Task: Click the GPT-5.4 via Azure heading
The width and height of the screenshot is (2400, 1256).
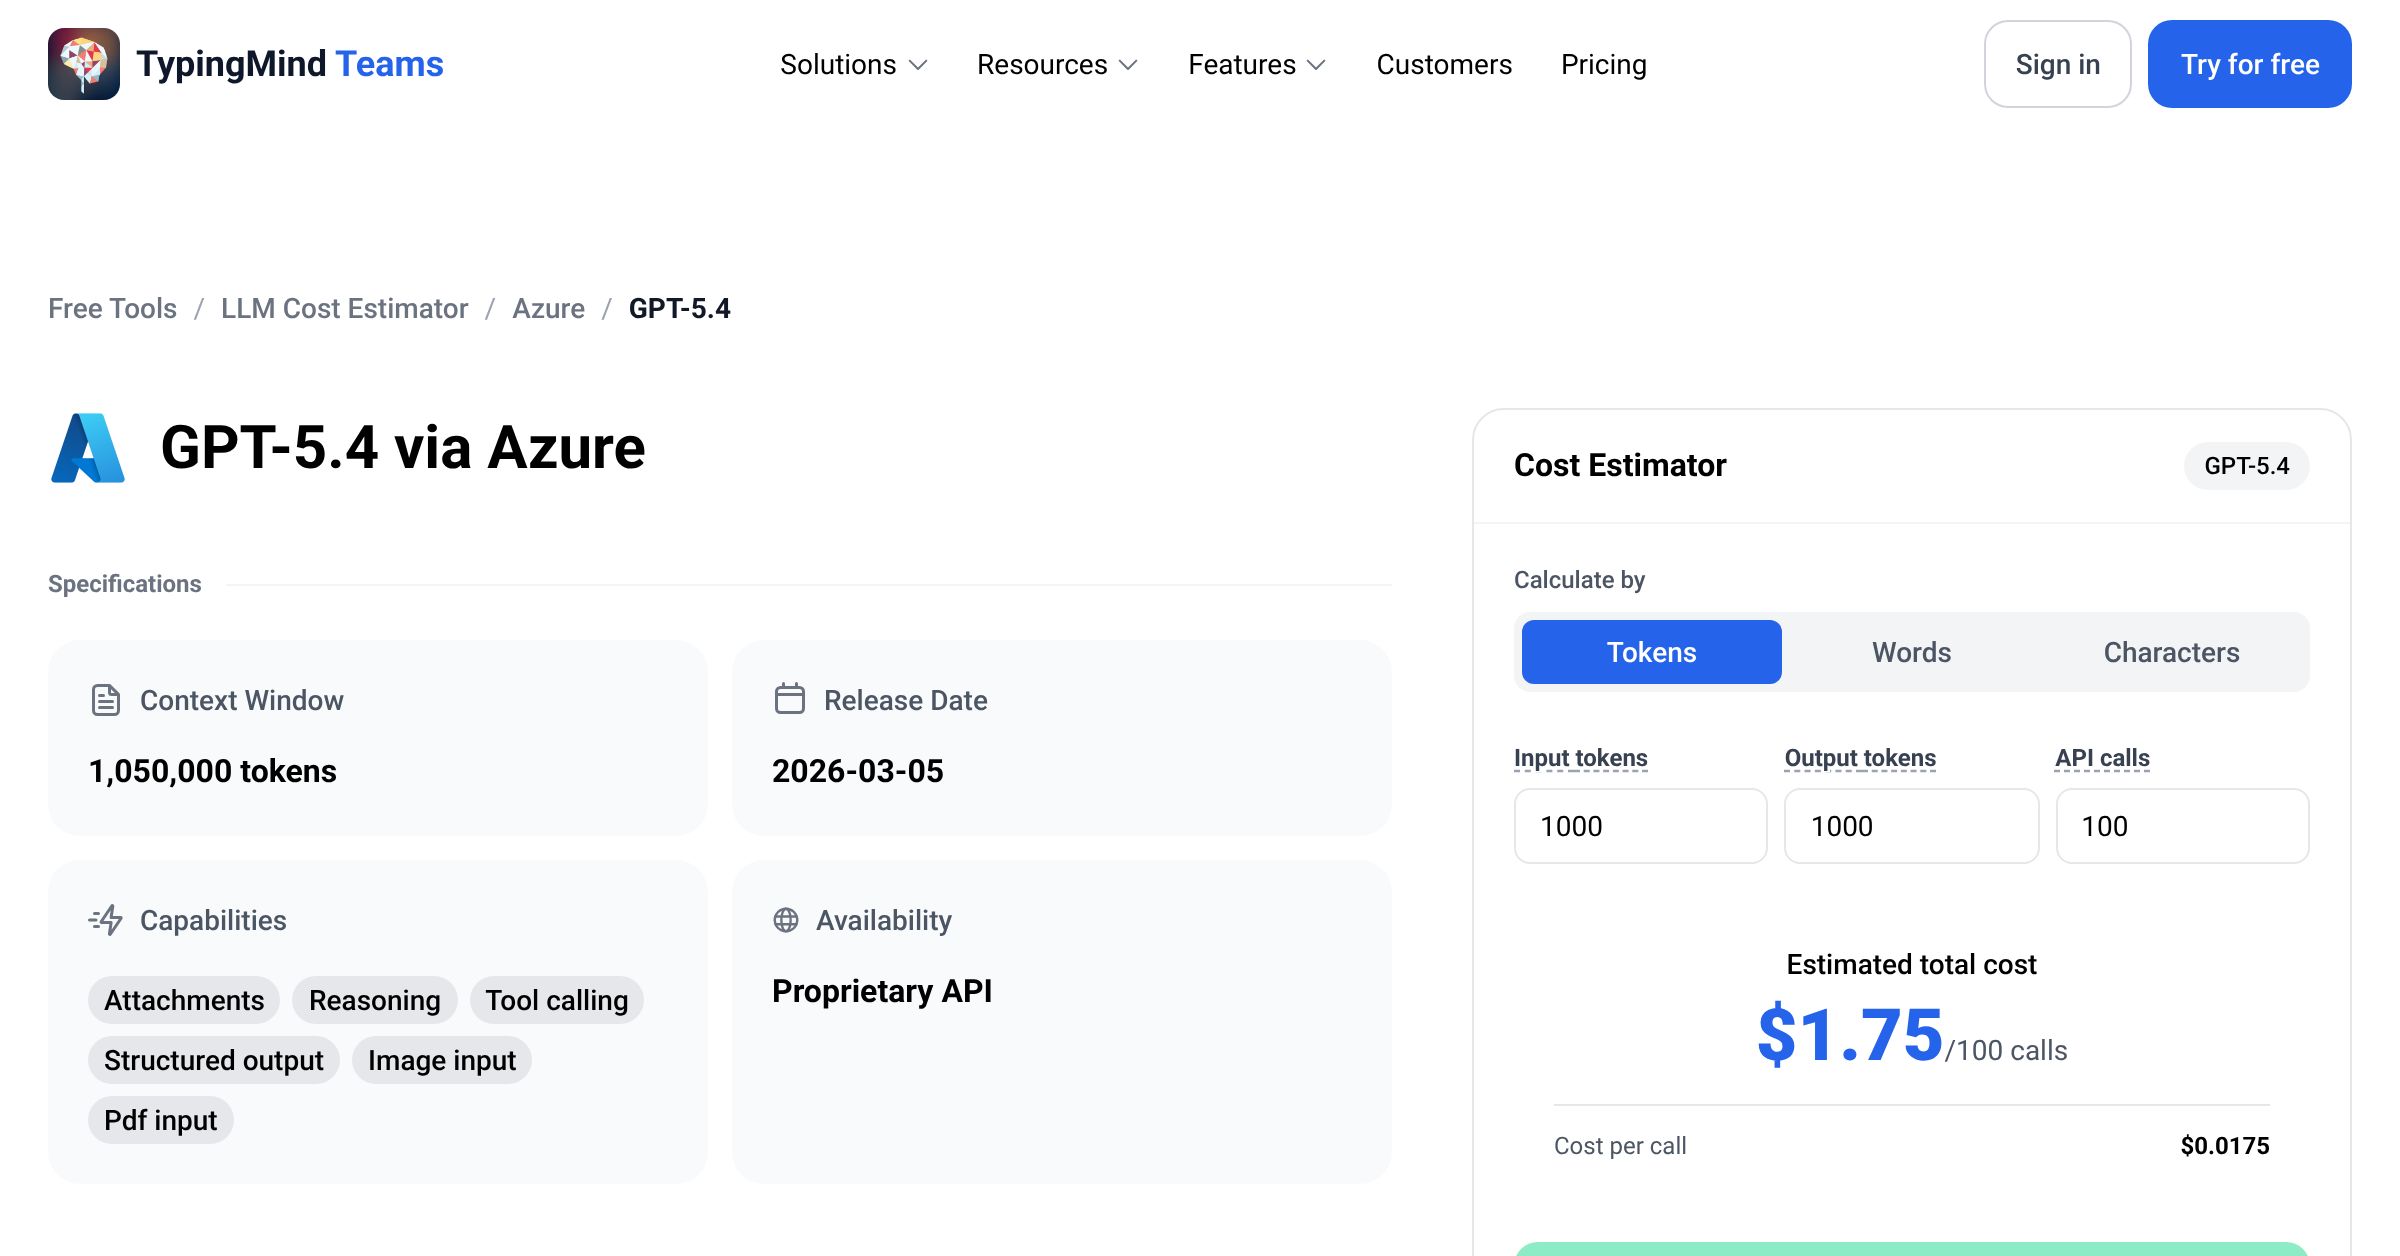Action: (403, 447)
